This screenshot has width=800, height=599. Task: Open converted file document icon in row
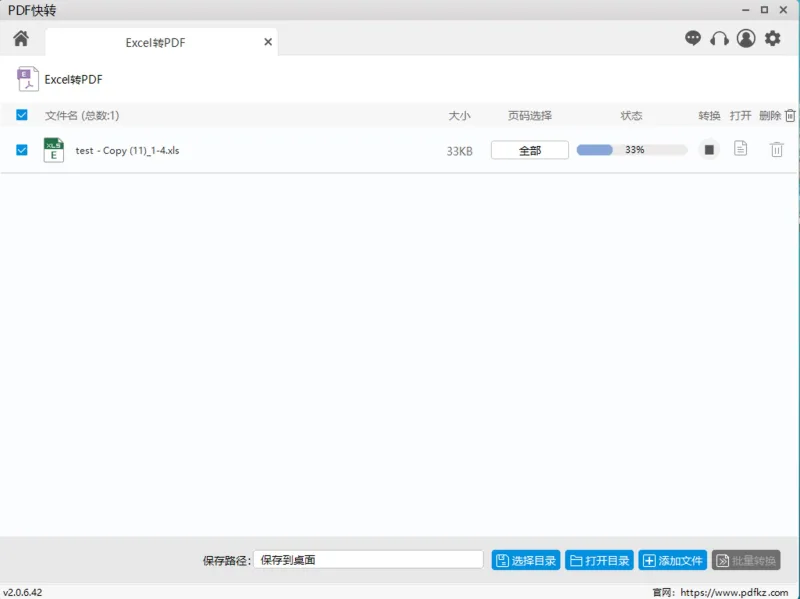coord(740,148)
